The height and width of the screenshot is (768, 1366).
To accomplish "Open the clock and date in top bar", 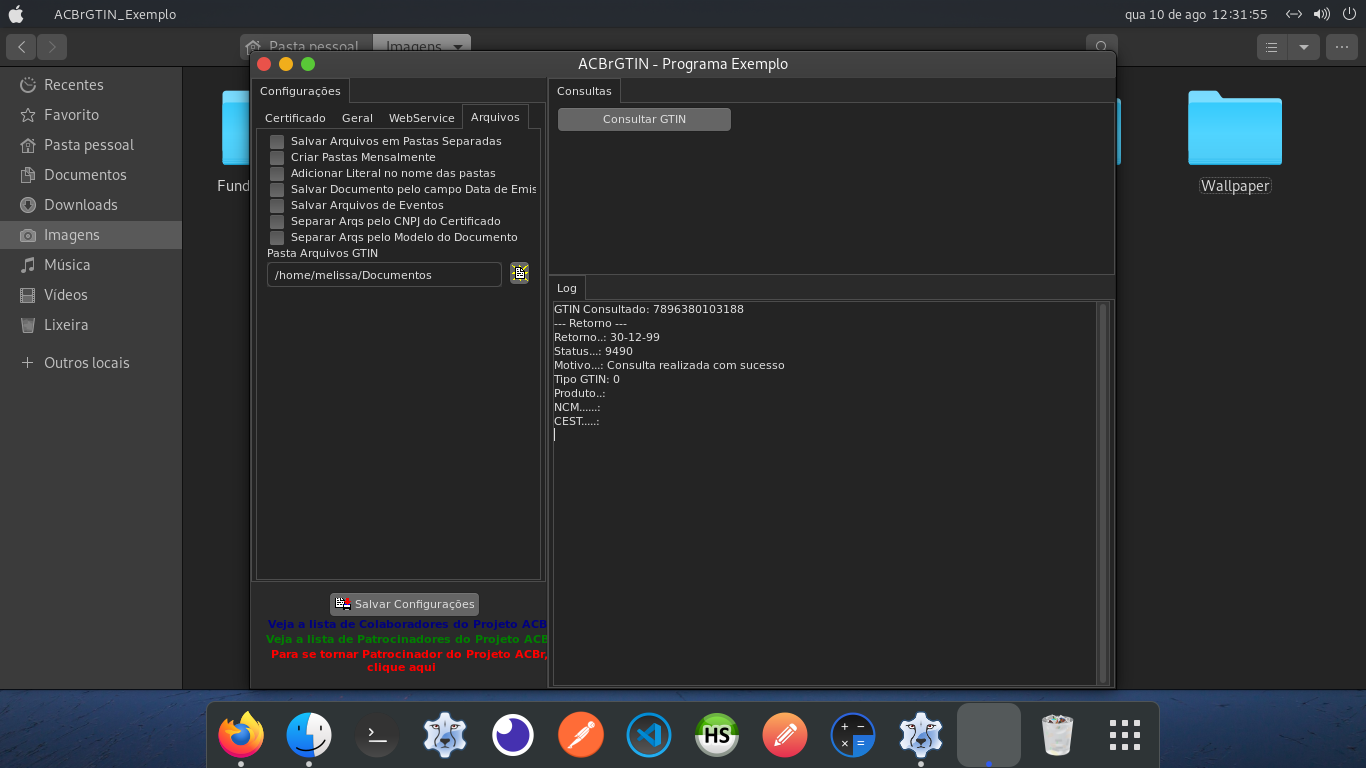I will [x=1196, y=14].
